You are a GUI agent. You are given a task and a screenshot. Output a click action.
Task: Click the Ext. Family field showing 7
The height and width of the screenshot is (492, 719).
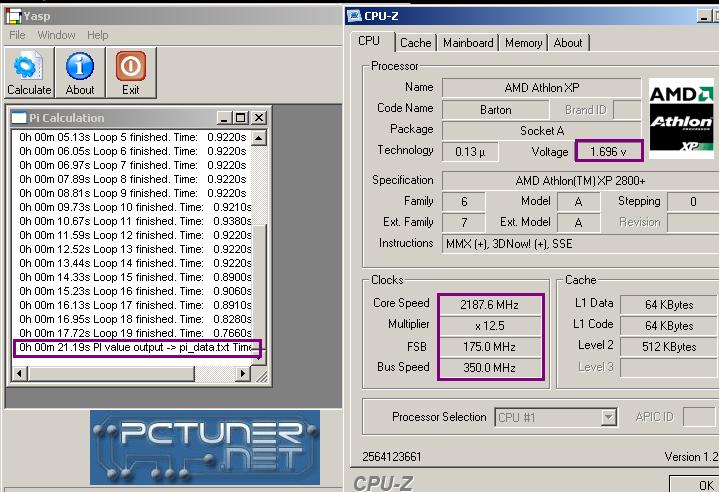point(464,222)
